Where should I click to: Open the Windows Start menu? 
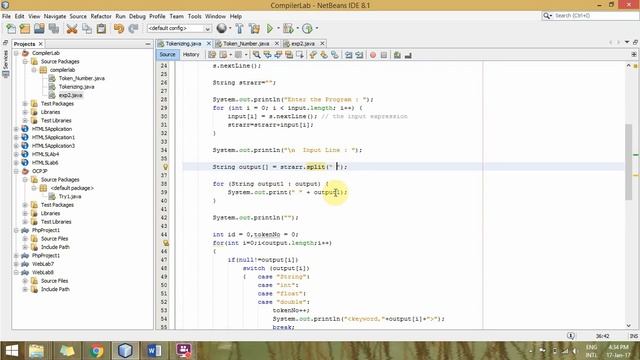(11, 351)
